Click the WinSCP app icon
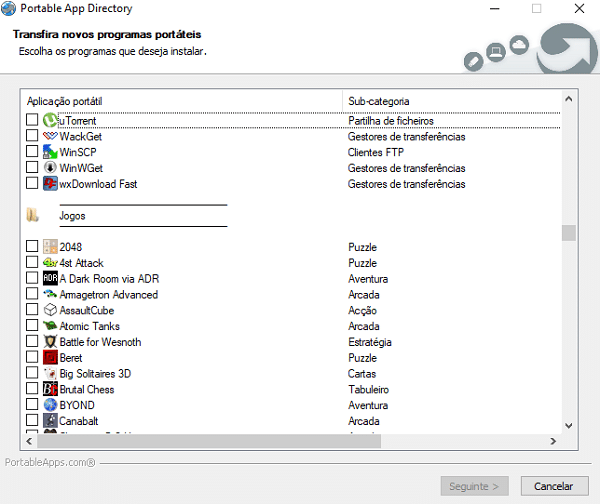The image size is (600, 504). pyautogui.click(x=50, y=152)
